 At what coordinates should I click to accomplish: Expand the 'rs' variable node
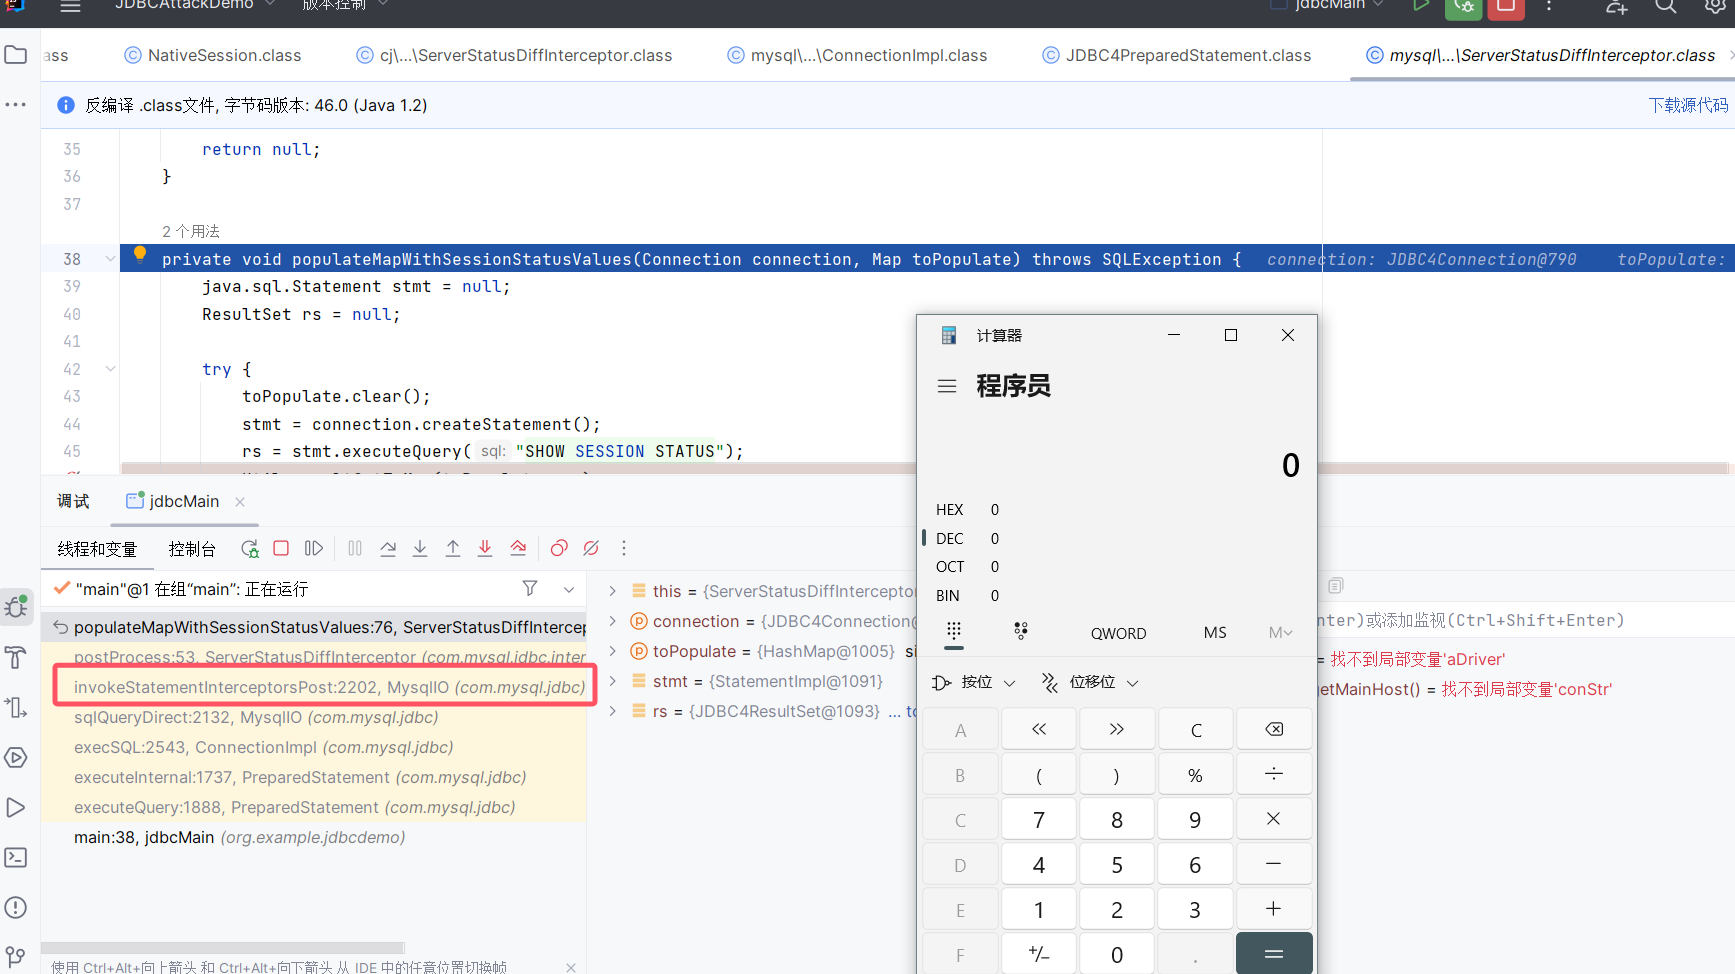point(613,711)
